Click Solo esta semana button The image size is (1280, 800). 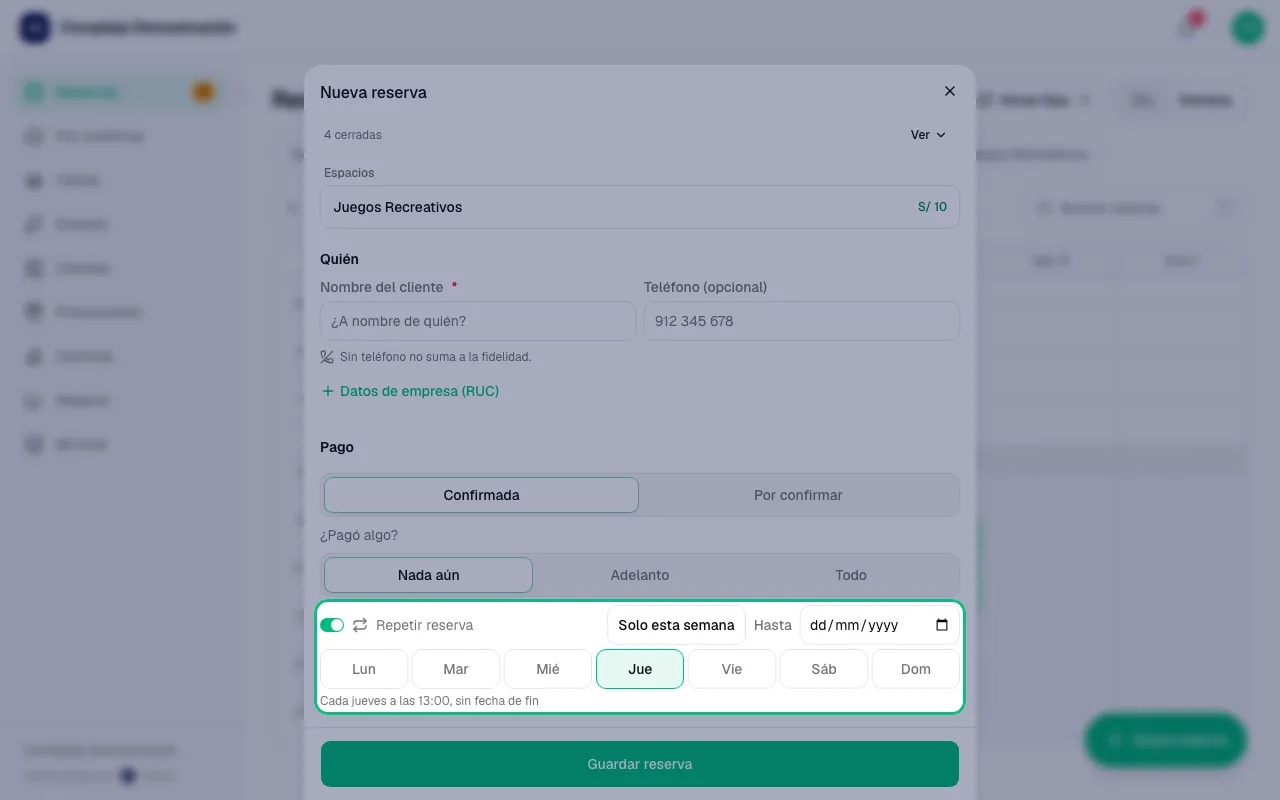pyautogui.click(x=676, y=625)
